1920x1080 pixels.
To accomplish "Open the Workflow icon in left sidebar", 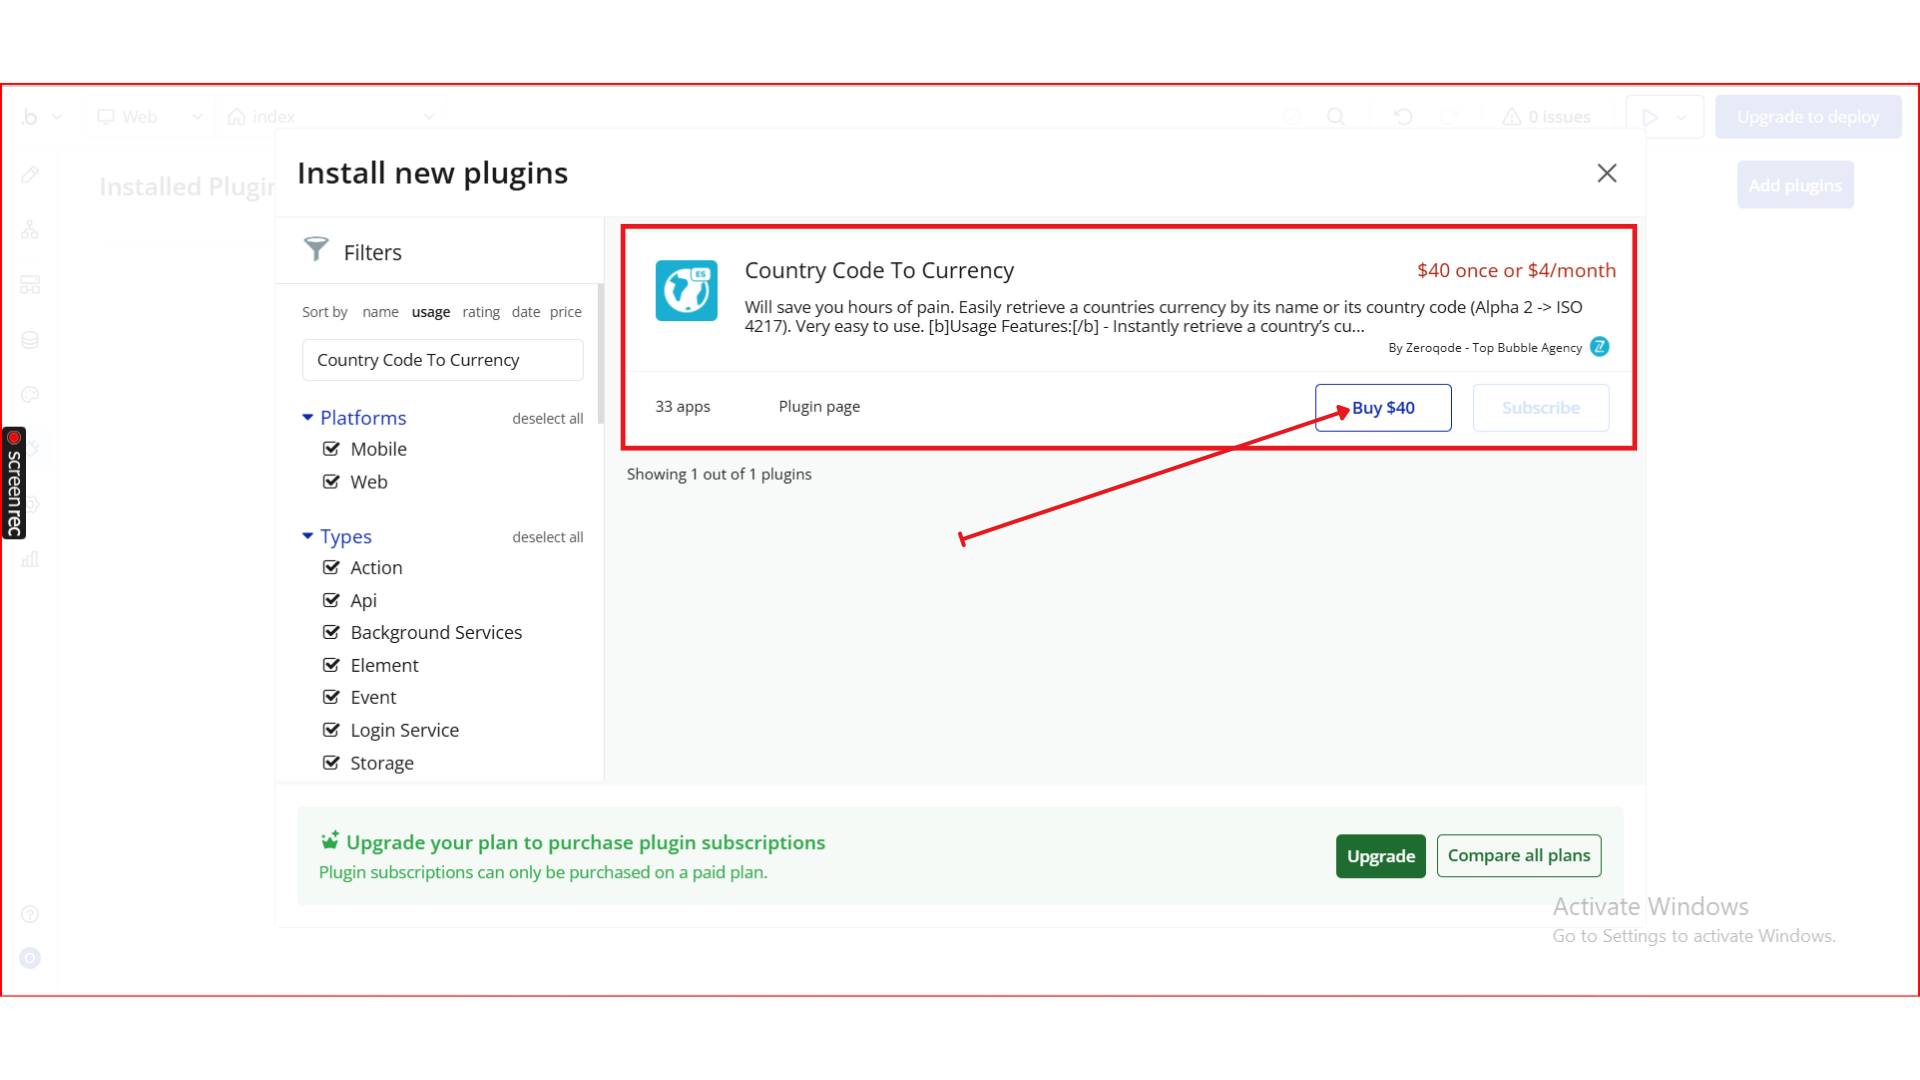I will click(x=30, y=230).
